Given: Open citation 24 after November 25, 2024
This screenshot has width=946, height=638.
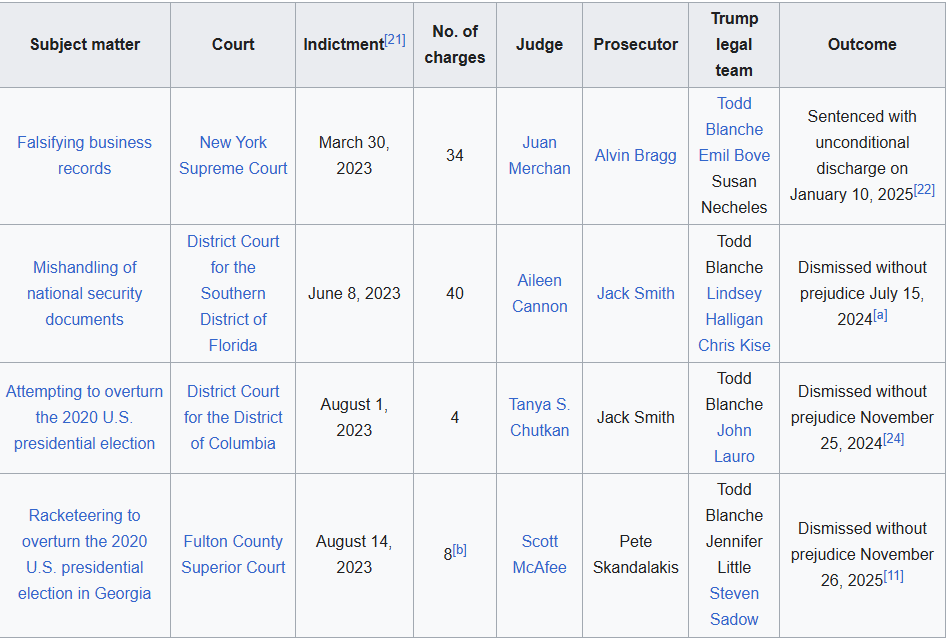Looking at the screenshot, I should point(894,439).
